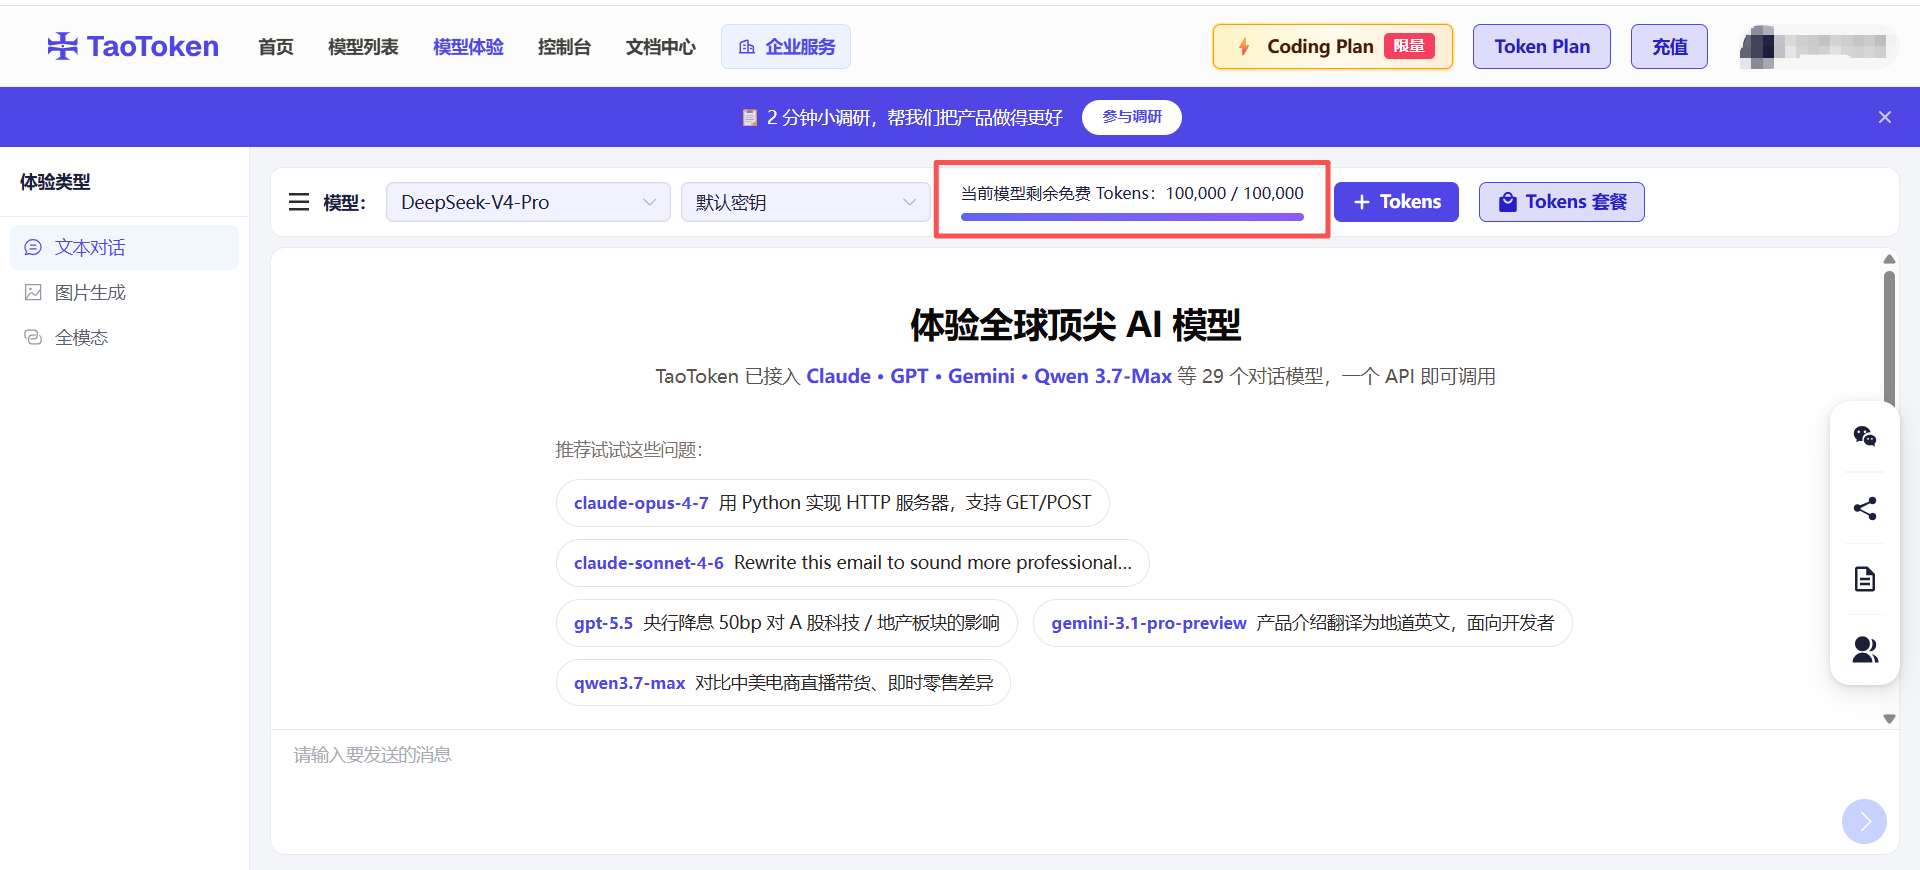Click the Coding Plan button
Viewport: 1920px width, 870px height.
tap(1332, 47)
